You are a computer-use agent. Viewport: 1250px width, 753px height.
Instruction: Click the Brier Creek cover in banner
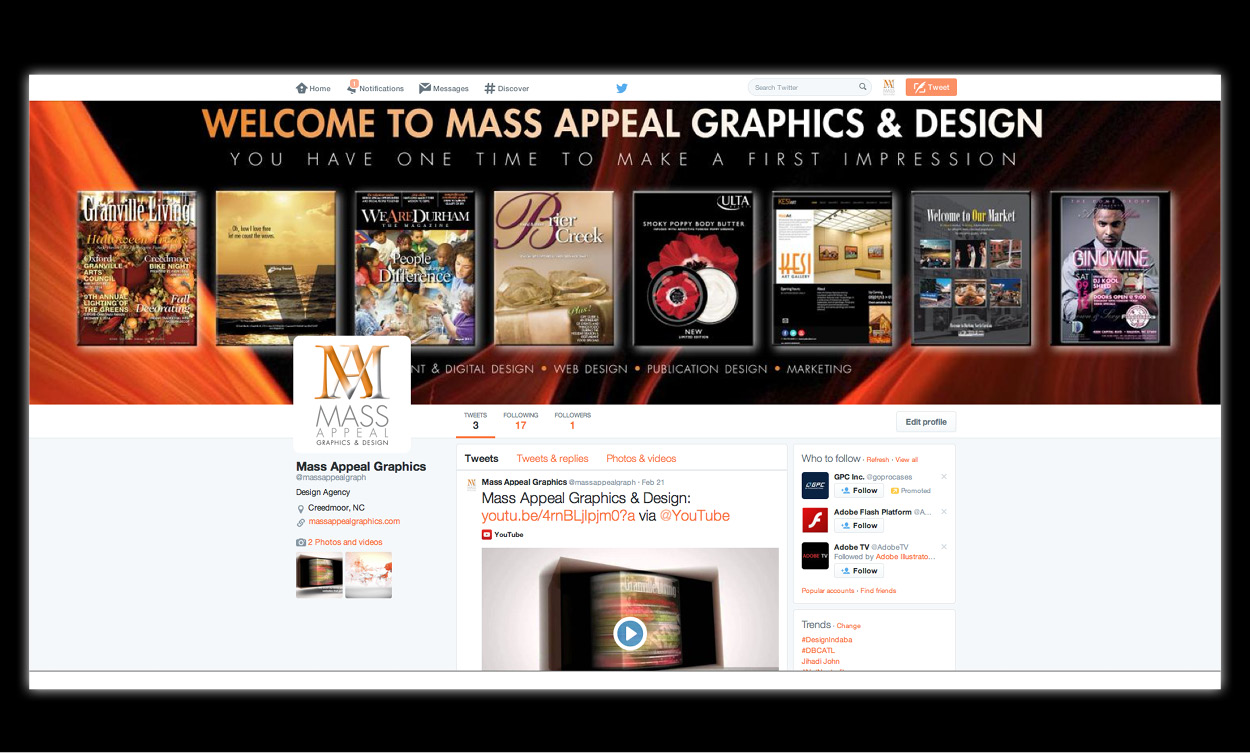[x=554, y=268]
